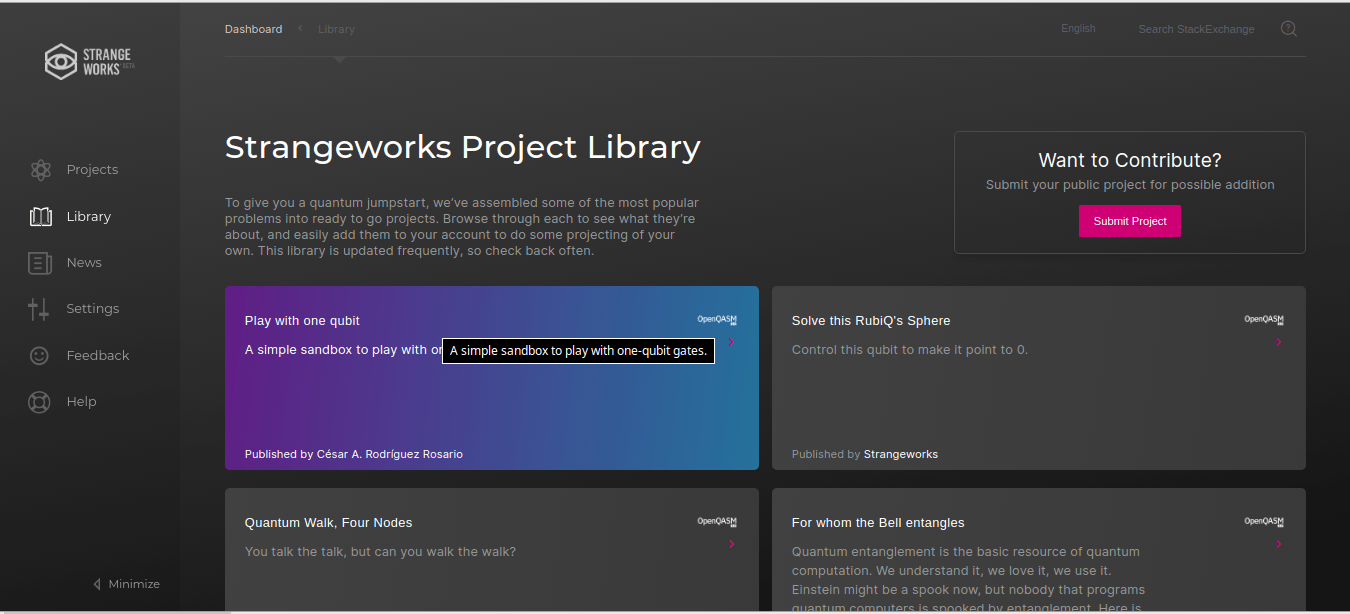Click OpenQASM badge on Bell entangles card

pyautogui.click(x=1264, y=522)
